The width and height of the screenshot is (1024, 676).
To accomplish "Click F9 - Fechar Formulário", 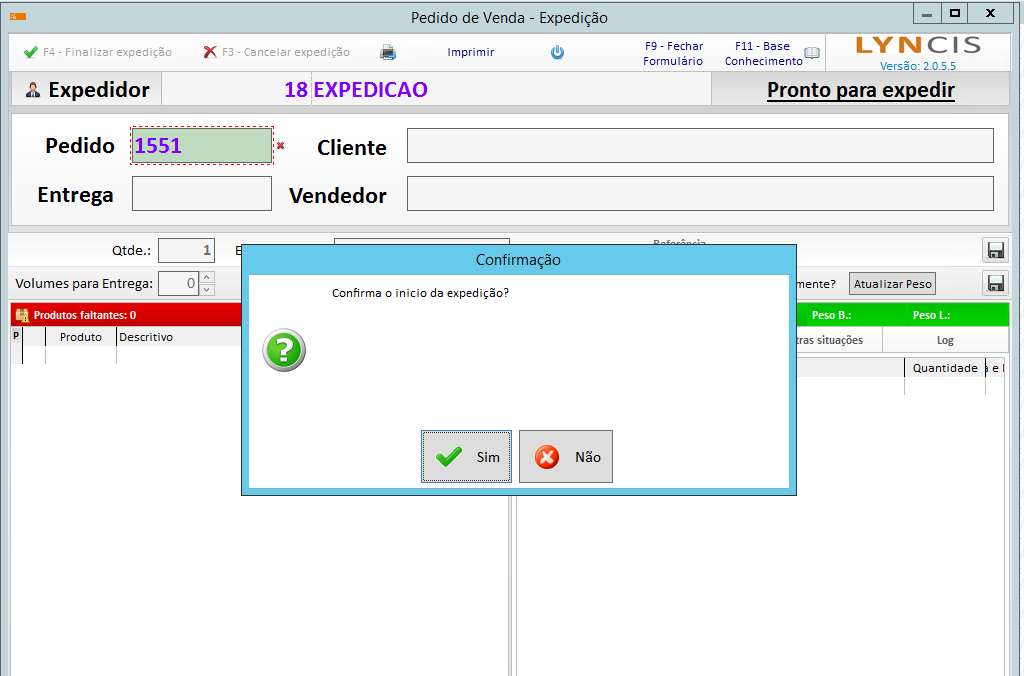I will pyautogui.click(x=673, y=54).
